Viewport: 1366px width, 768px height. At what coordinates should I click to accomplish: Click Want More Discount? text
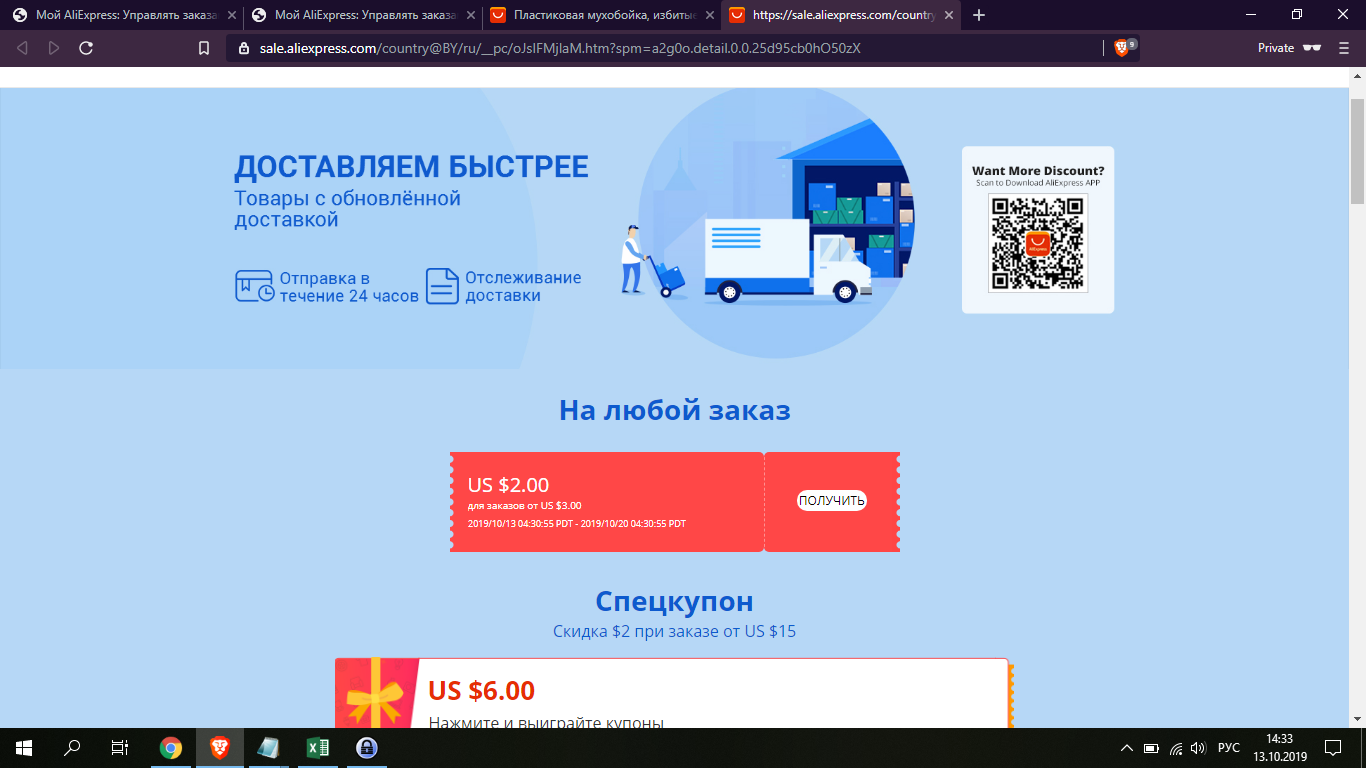click(1038, 171)
